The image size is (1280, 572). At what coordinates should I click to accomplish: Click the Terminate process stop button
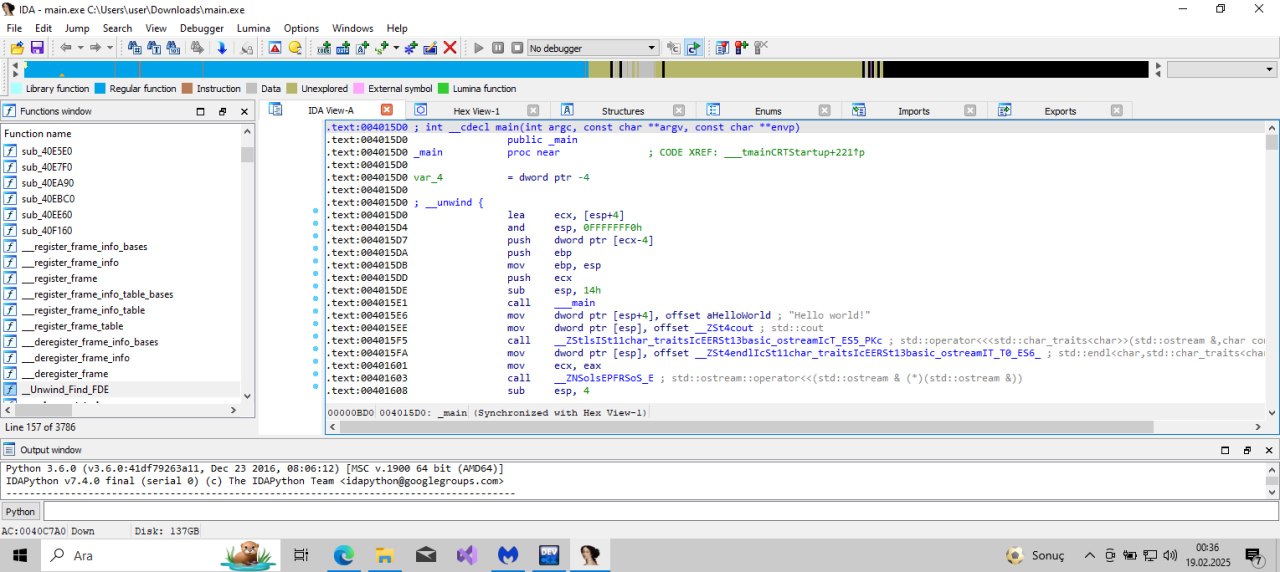(x=517, y=48)
